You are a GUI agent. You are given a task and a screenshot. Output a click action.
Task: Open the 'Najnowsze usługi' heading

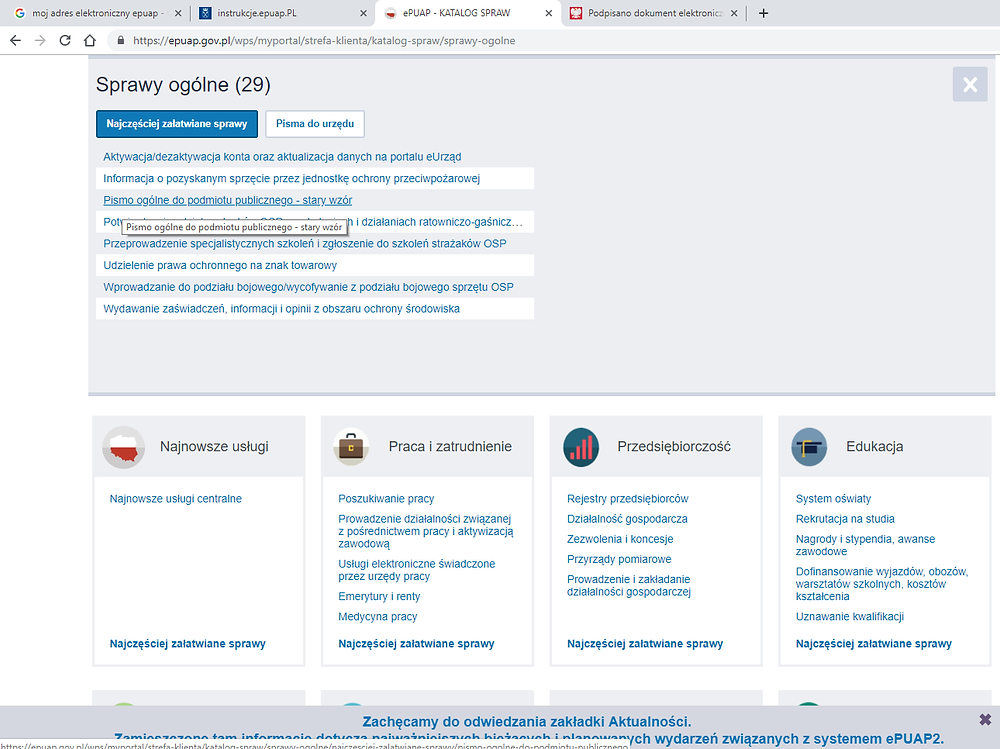click(x=214, y=447)
